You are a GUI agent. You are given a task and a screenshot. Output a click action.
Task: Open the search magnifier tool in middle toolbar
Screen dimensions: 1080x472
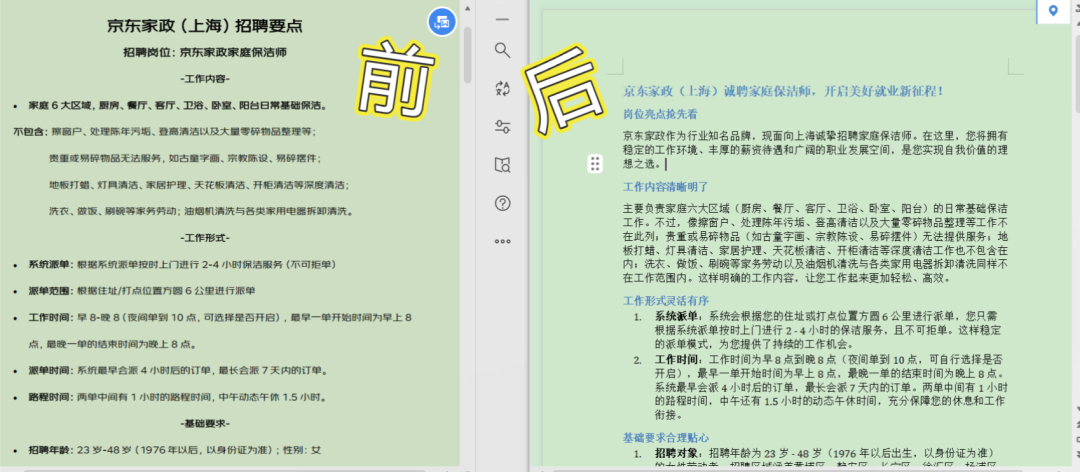point(502,50)
